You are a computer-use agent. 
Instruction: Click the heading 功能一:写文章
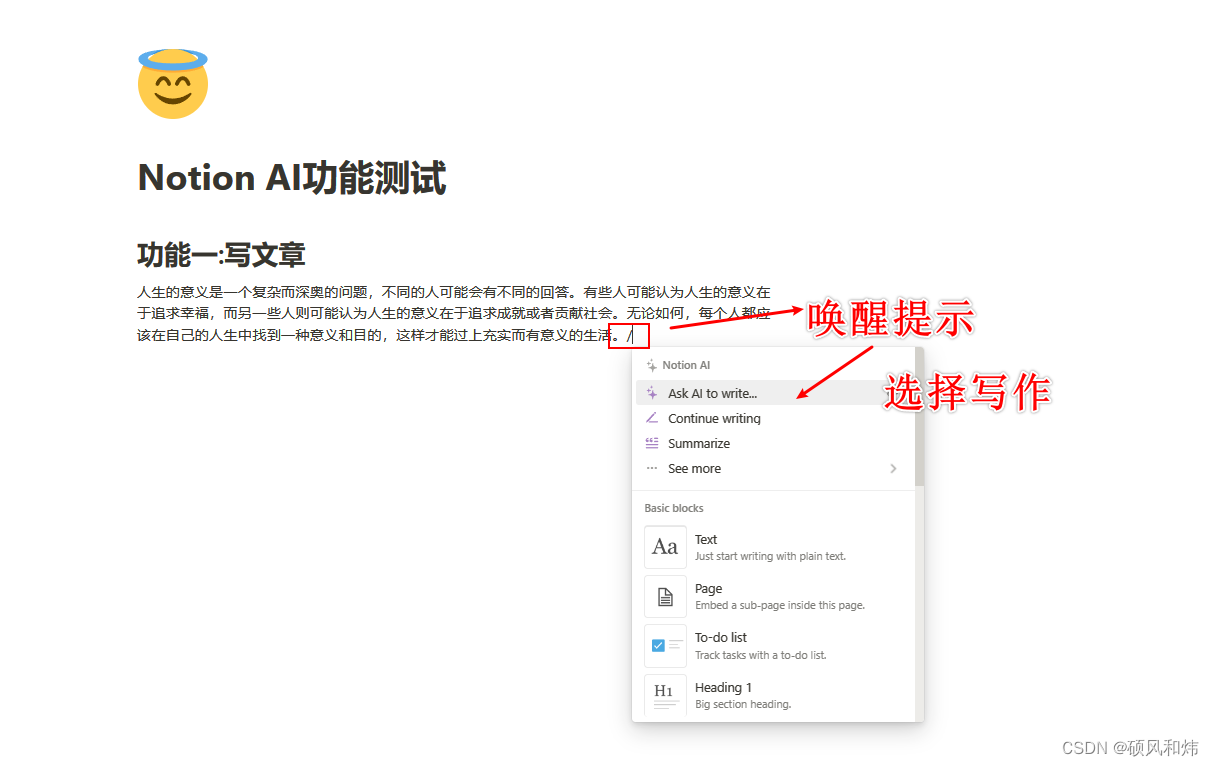click(221, 255)
